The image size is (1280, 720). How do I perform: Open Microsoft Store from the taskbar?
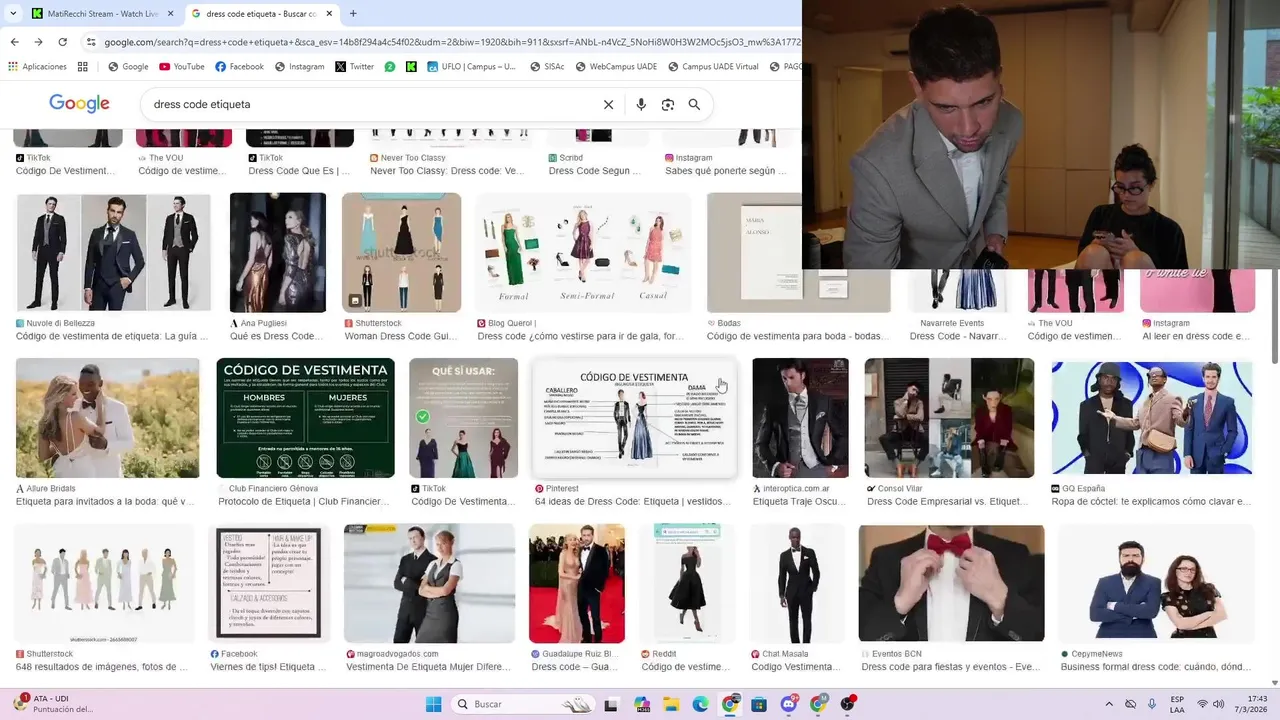pyautogui.click(x=759, y=704)
